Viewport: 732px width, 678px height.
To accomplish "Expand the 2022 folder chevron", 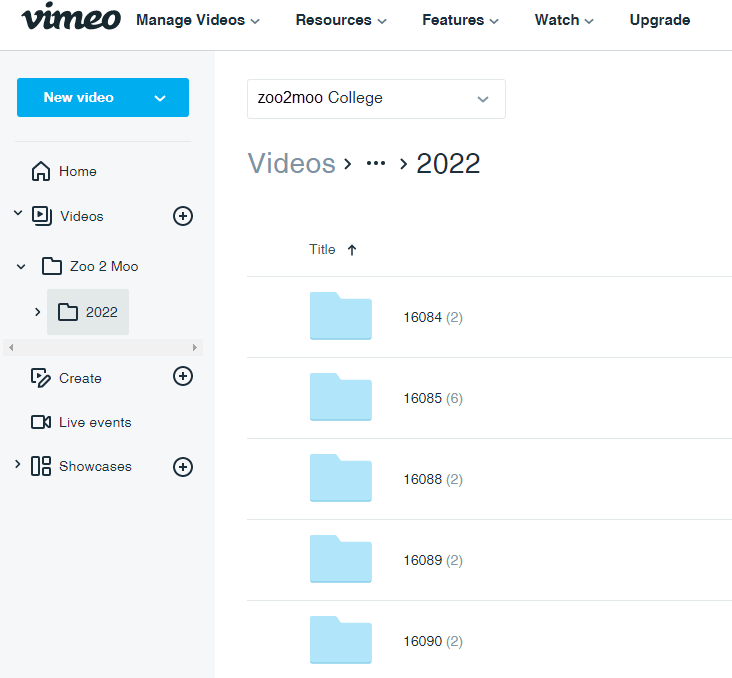I will click(x=38, y=312).
